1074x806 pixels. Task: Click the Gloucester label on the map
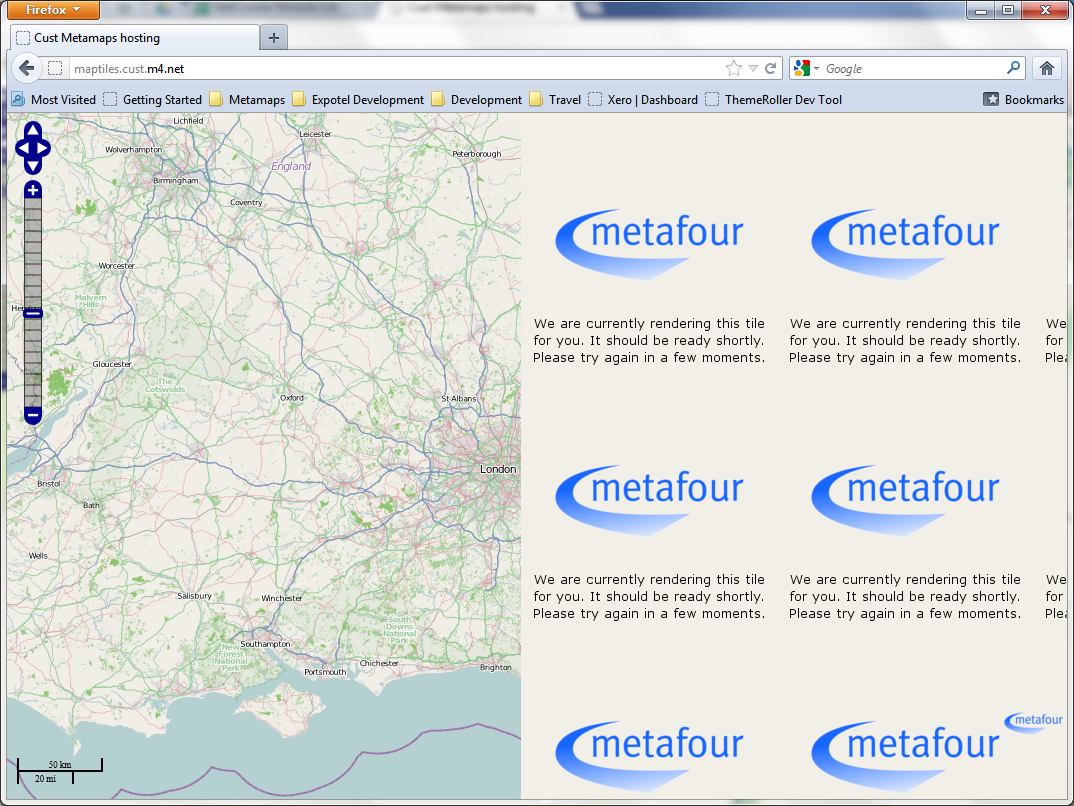coord(112,364)
